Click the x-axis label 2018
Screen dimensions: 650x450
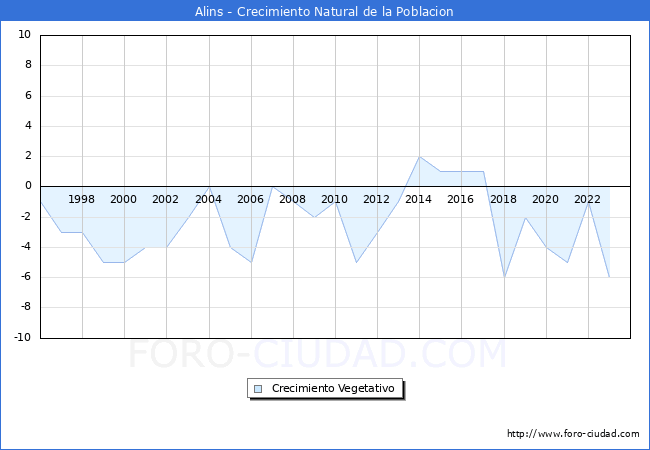[503, 199]
